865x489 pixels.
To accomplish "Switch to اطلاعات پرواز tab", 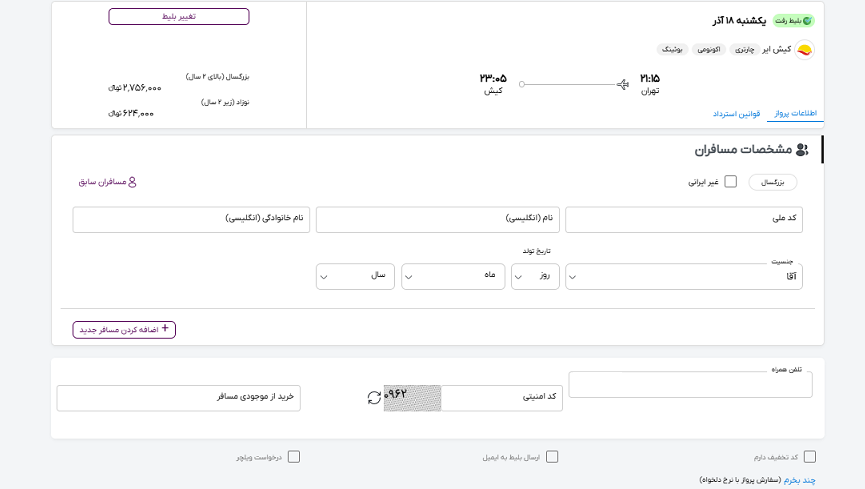I will click(795, 113).
